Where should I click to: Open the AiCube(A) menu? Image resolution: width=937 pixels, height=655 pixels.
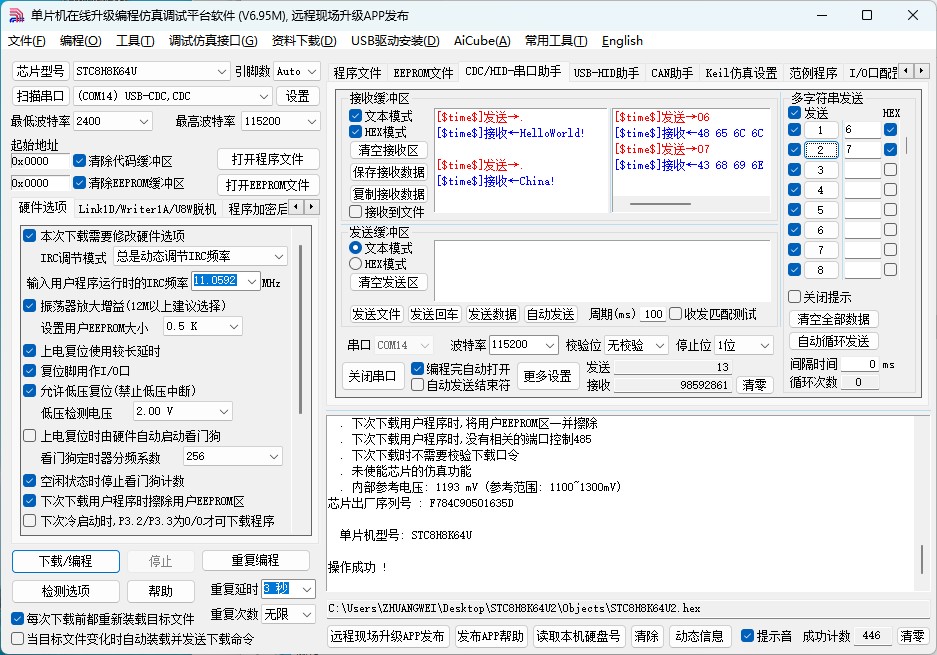482,41
